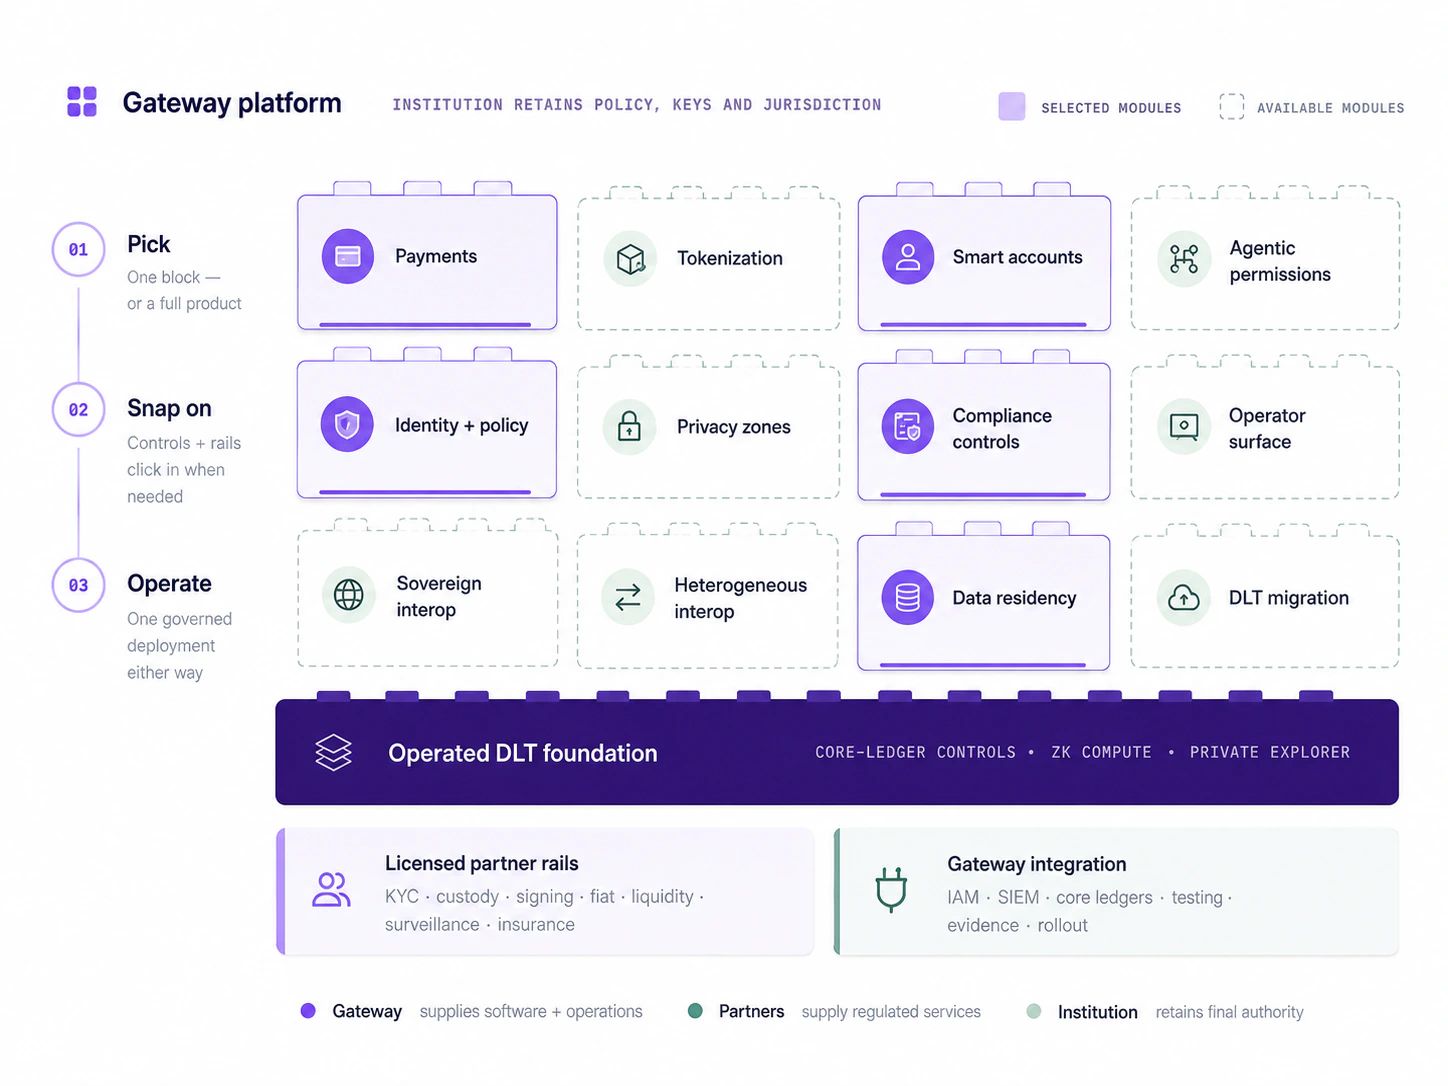1448x1086 pixels.
Task: Click the Operator surface label
Action: tap(1267, 428)
